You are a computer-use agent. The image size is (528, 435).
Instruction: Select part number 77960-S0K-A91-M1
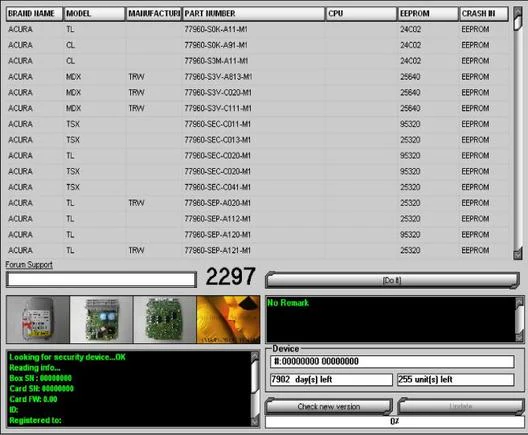(x=216, y=45)
